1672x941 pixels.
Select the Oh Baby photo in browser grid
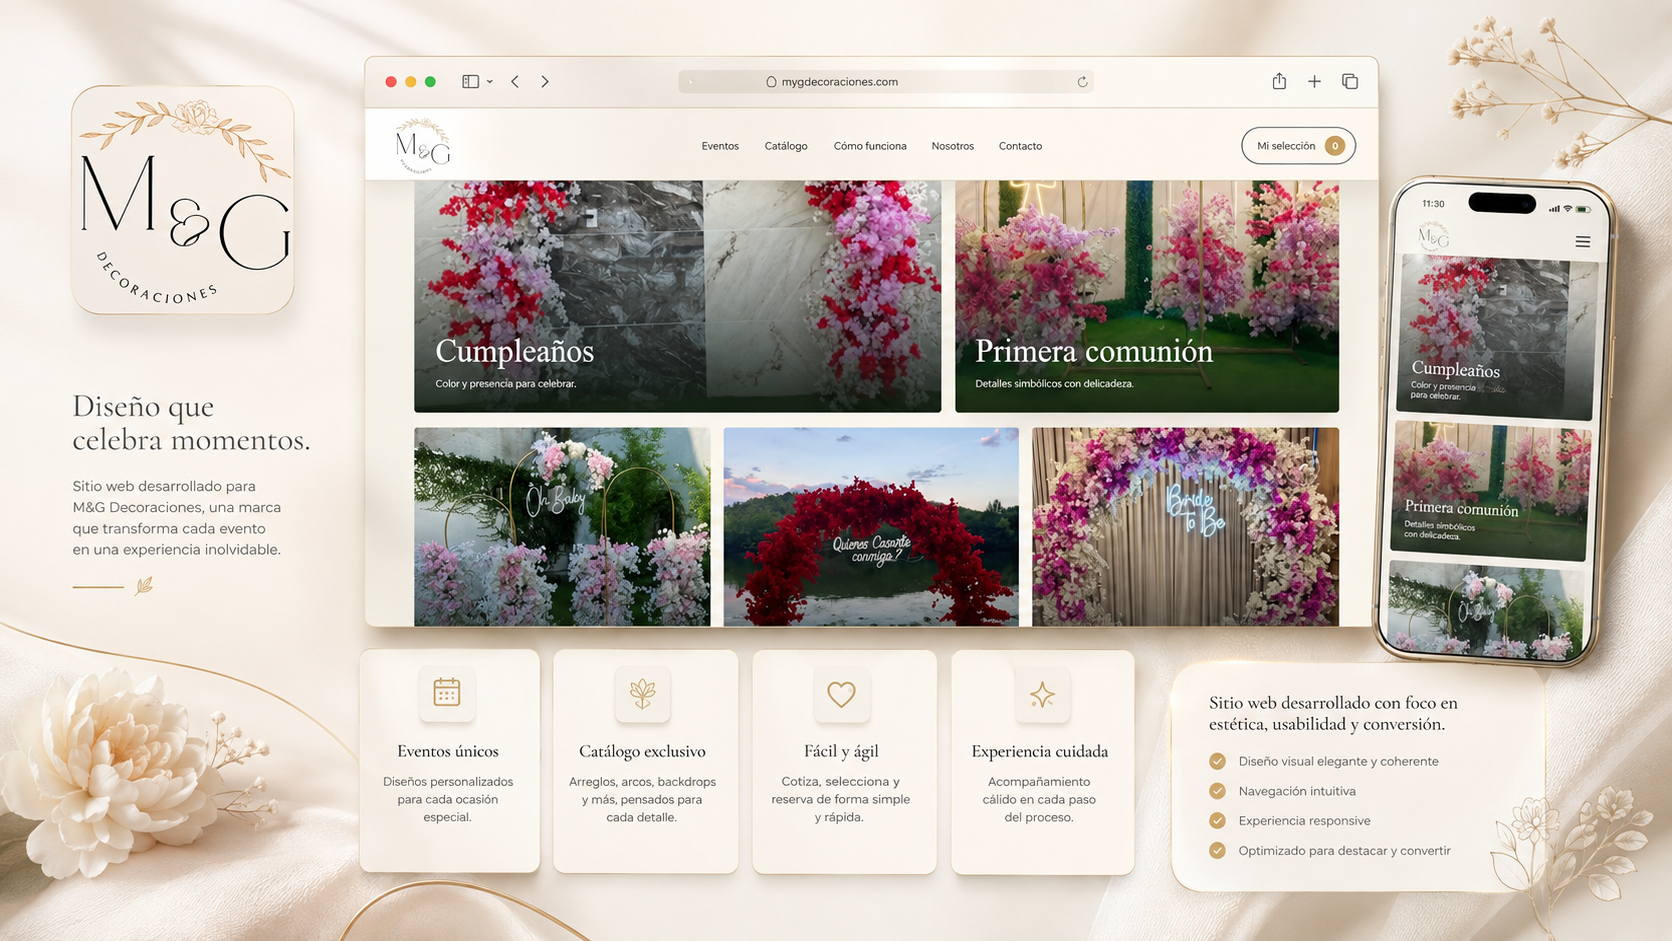click(562, 527)
